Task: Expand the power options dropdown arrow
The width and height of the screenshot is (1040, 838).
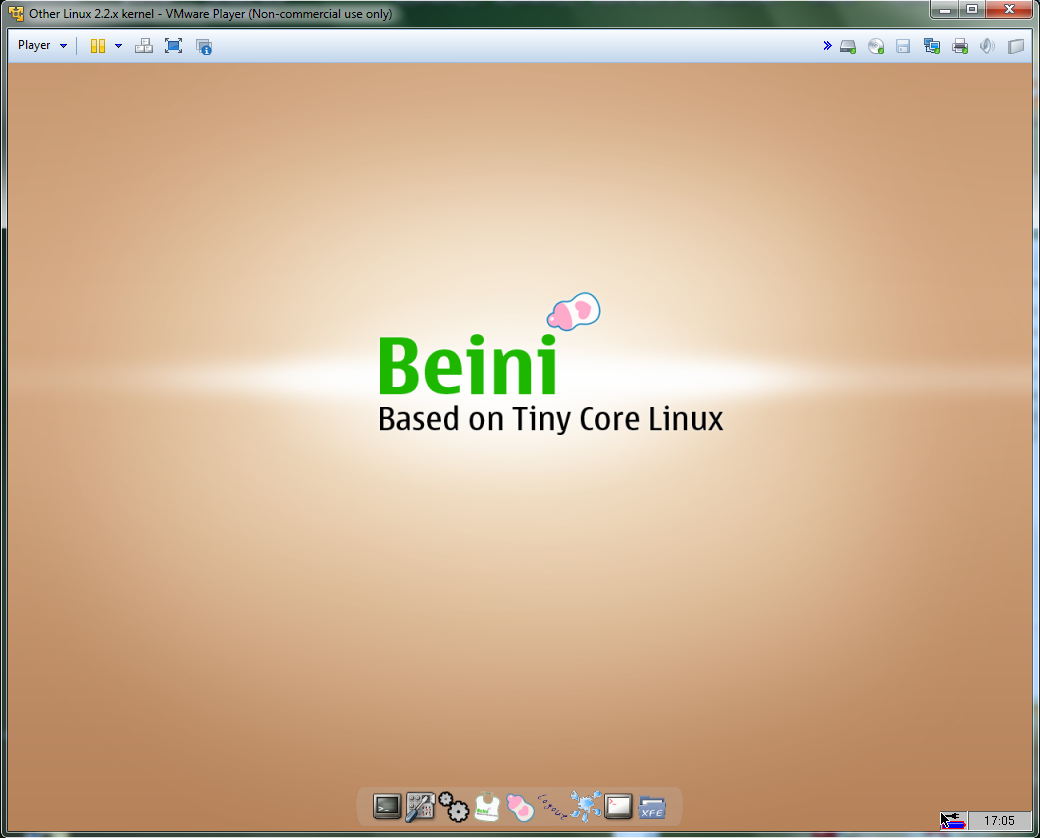Action: [118, 46]
